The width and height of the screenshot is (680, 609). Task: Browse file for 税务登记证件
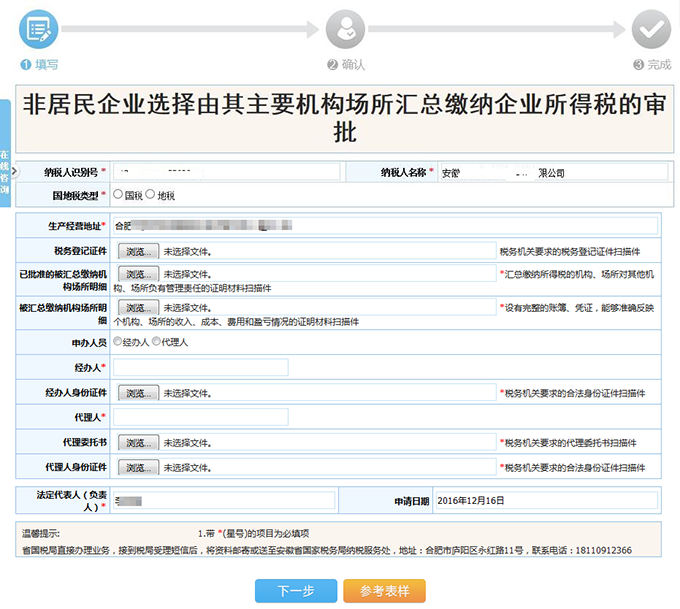(x=138, y=251)
